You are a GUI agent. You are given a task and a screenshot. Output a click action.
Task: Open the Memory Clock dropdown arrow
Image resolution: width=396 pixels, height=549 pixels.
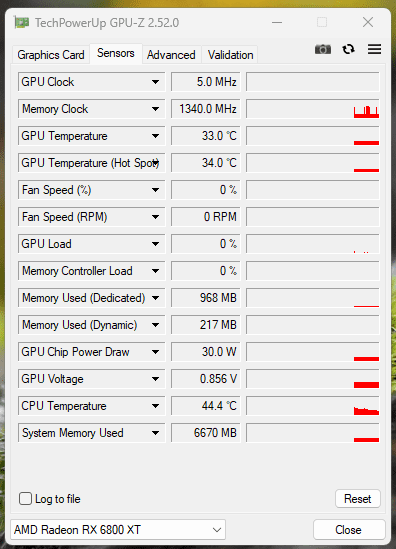[x=155, y=109]
